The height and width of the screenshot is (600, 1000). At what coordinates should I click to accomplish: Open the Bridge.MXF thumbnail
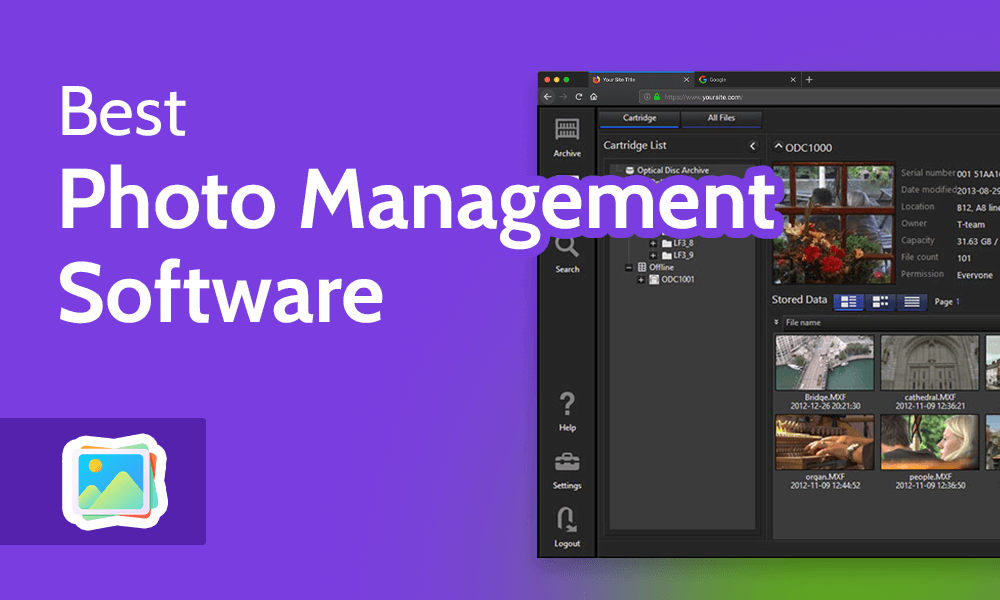tap(823, 360)
